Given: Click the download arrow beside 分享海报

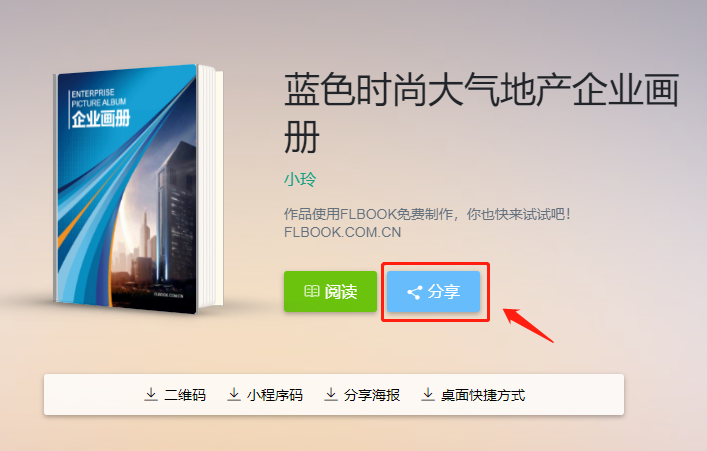Looking at the screenshot, I should pyautogui.click(x=331, y=394).
